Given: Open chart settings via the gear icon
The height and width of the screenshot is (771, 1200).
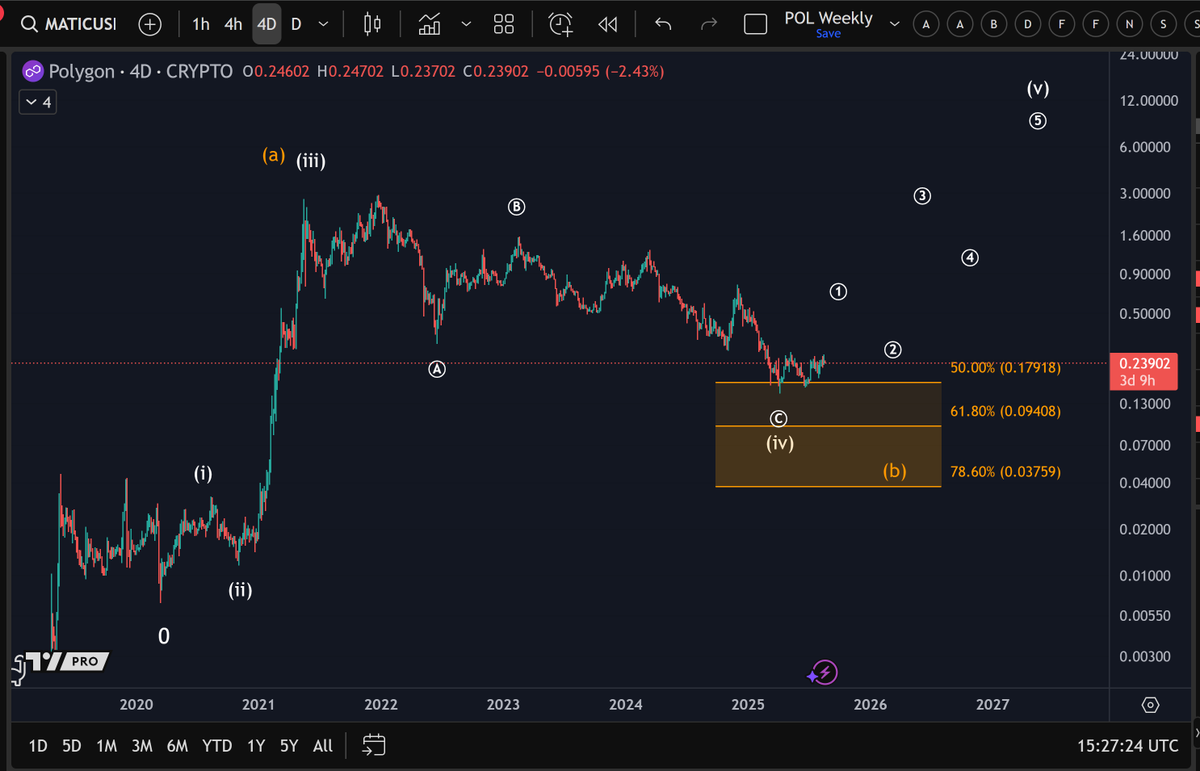Looking at the screenshot, I should (1150, 704).
